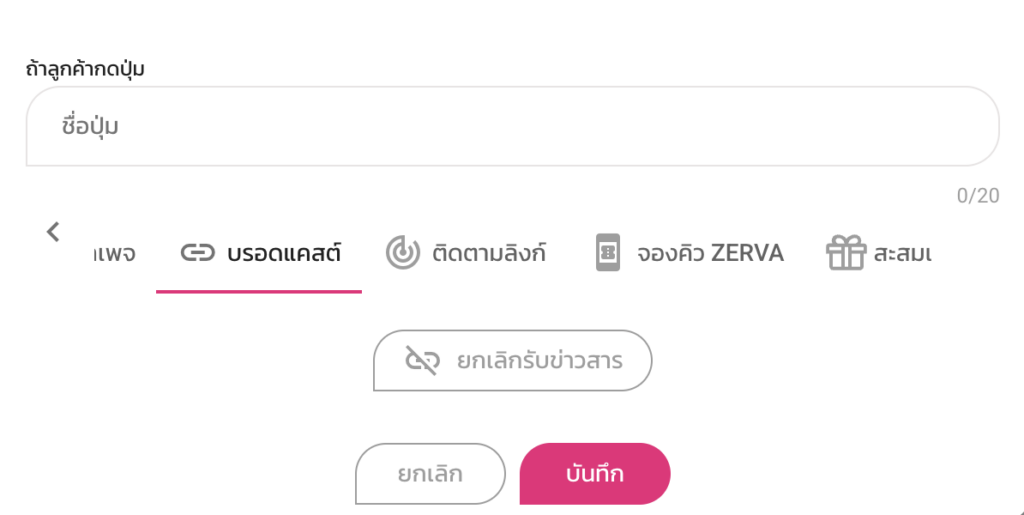Save with the pink บันทึก button
The height and width of the screenshot is (515, 1024).
pos(595,473)
